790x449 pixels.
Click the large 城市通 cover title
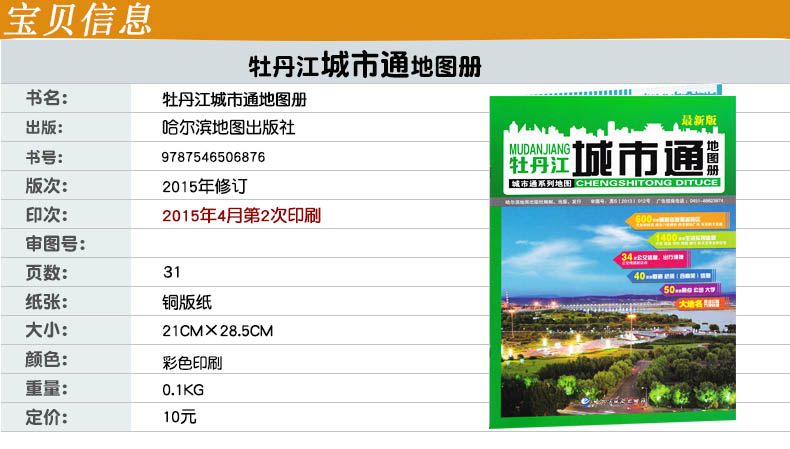639,159
